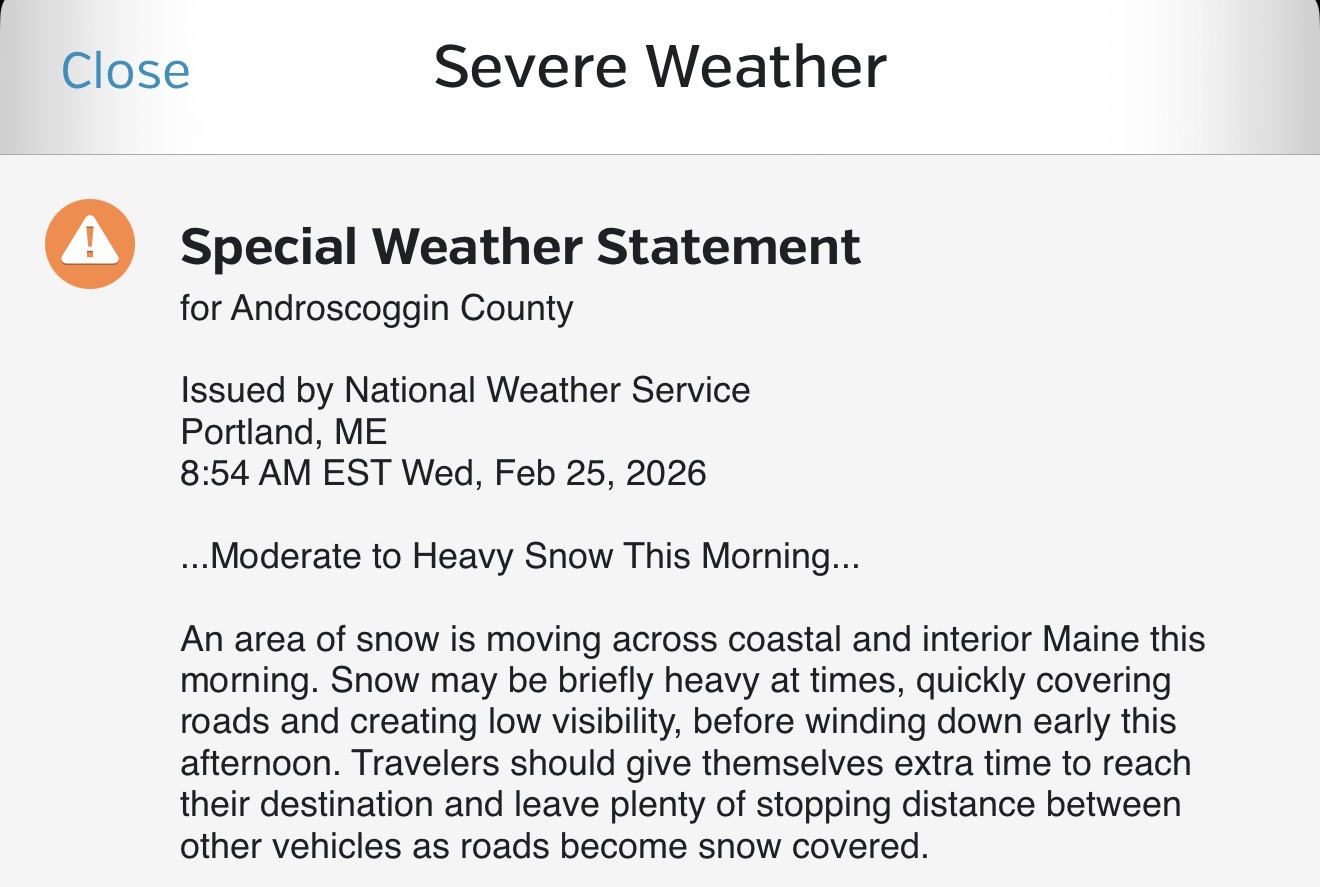Click the word Weather in the header
Screen dimensions: 1320x887
pyautogui.click(x=765, y=68)
